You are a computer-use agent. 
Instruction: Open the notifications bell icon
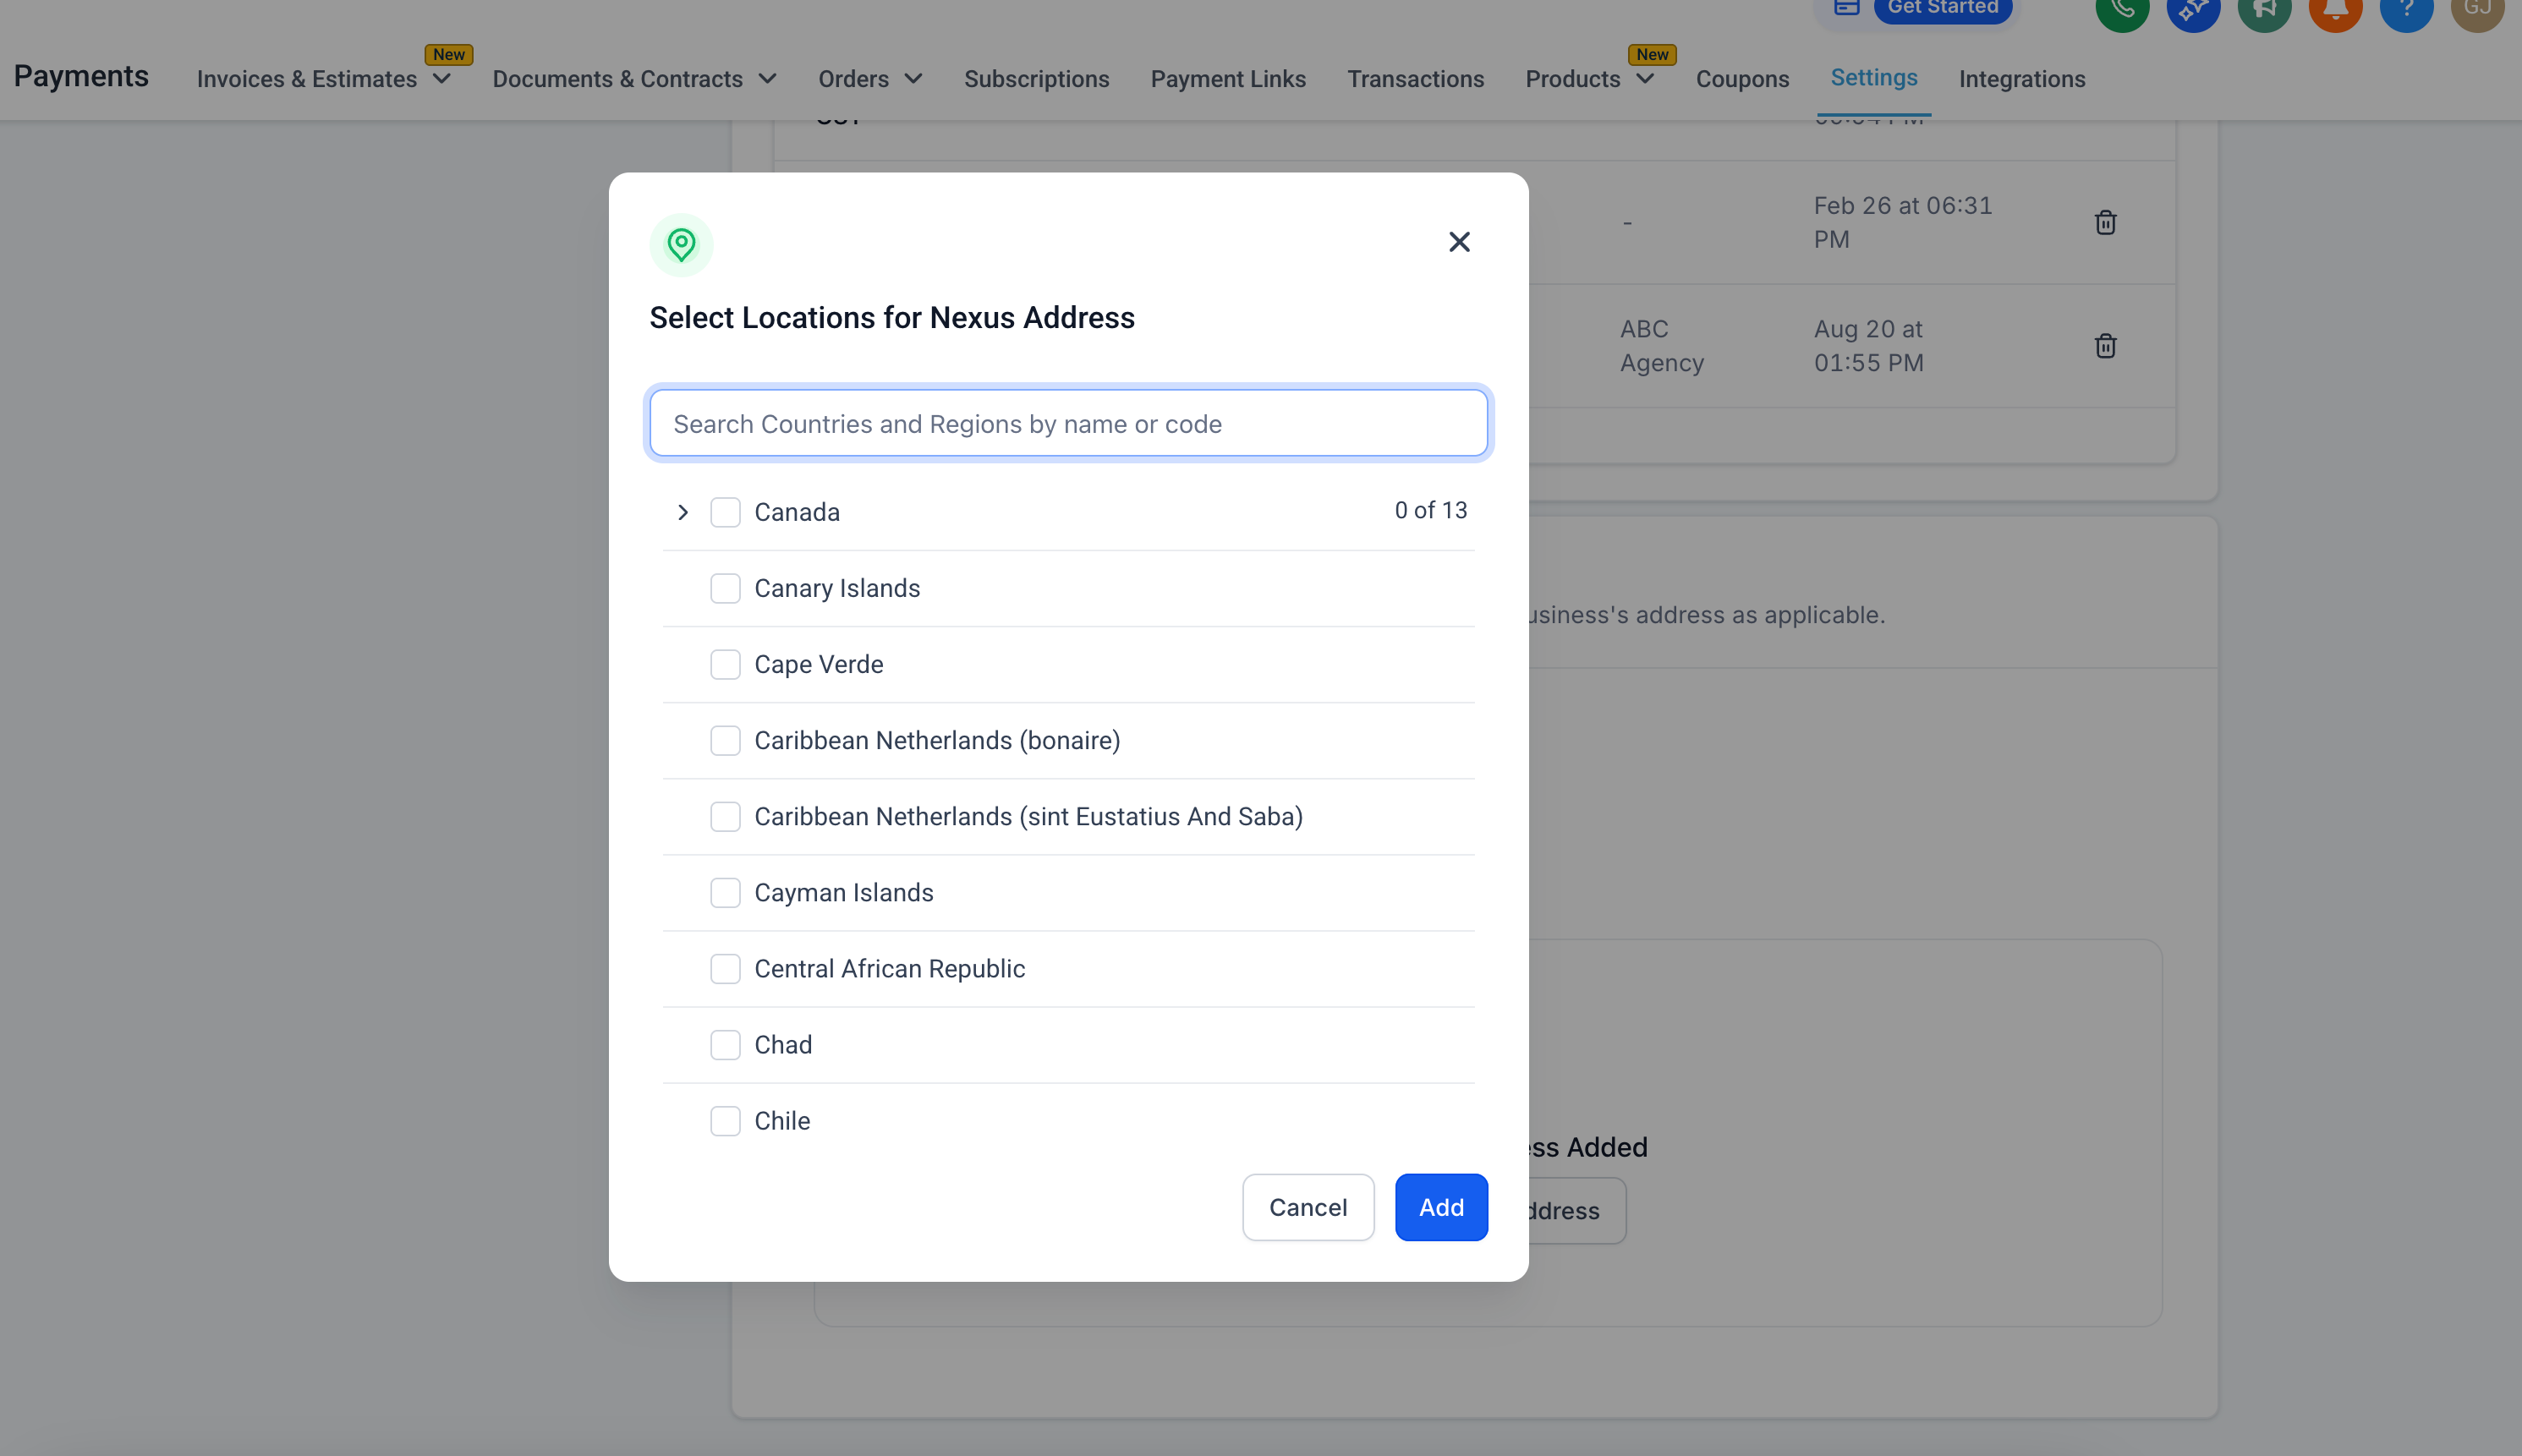2334,11
